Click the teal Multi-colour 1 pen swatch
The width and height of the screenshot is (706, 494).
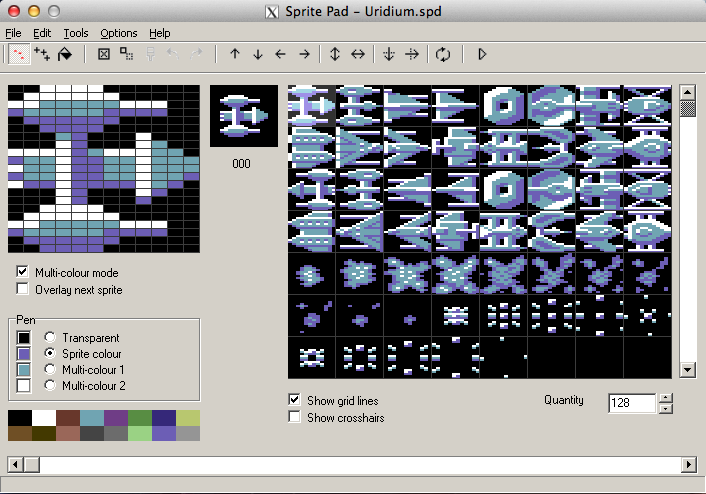(x=23, y=370)
